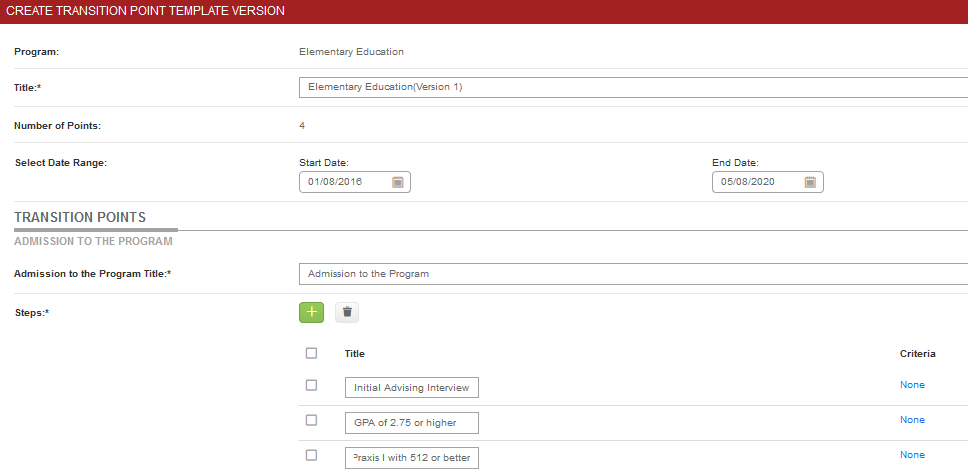Screen dimensions: 968x471
Task: Edit the template Title input field
Action: pos(633,87)
